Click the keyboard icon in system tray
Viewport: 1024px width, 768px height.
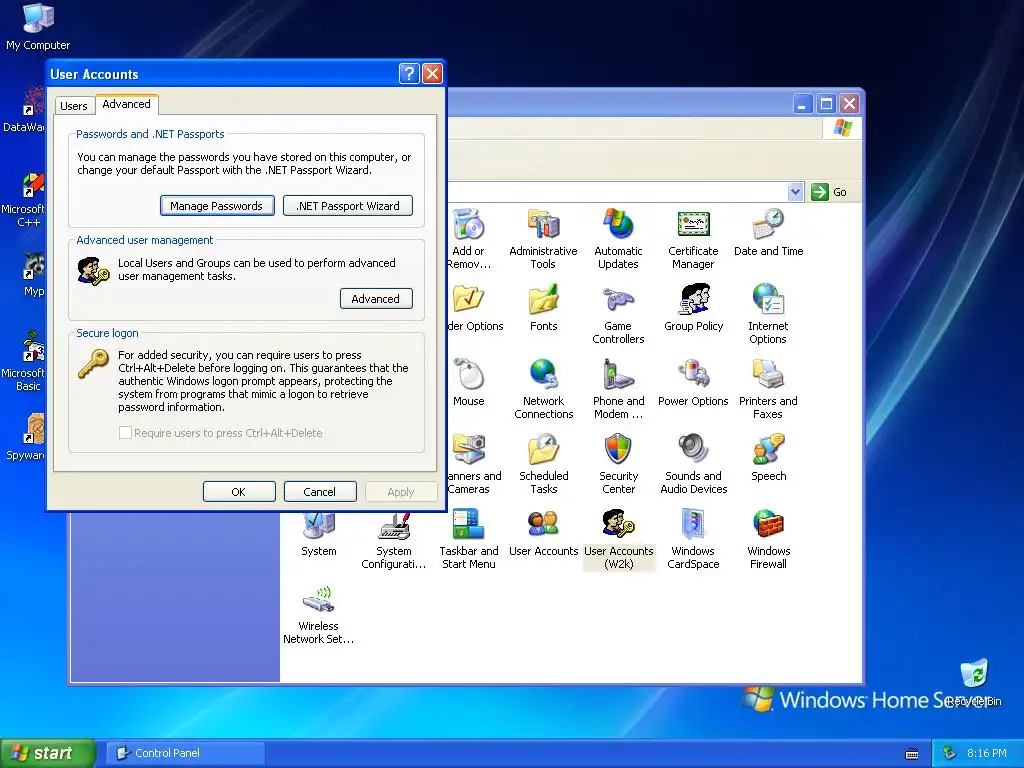pos(912,754)
